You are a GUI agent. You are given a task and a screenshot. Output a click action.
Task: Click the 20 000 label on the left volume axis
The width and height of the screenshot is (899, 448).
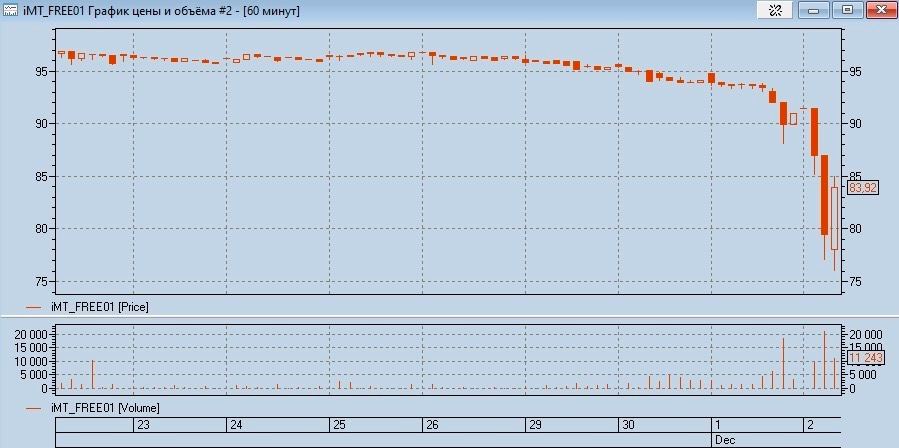29,334
